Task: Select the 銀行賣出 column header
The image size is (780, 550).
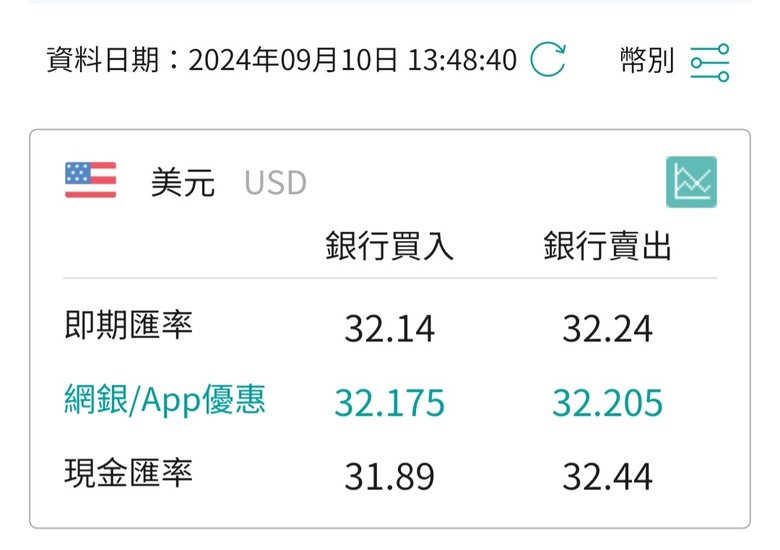Action: pos(607,246)
